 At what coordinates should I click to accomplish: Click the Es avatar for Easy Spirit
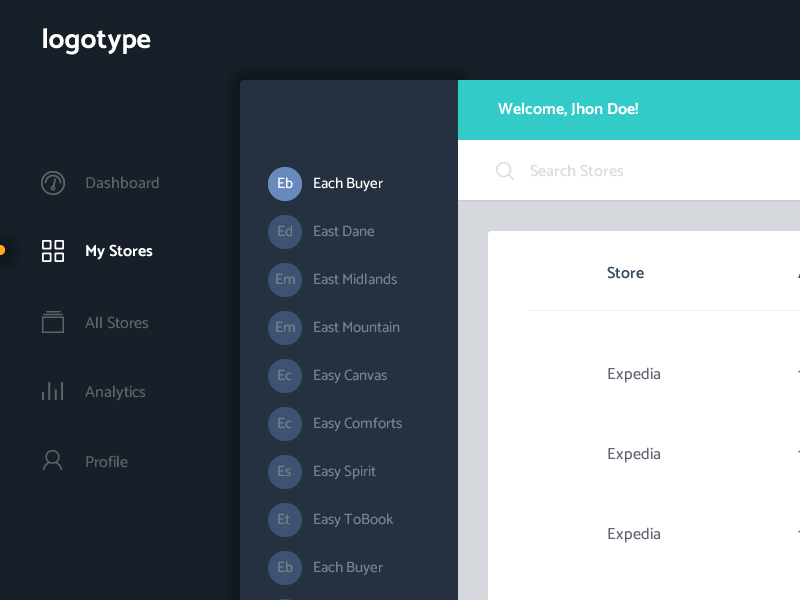[285, 471]
